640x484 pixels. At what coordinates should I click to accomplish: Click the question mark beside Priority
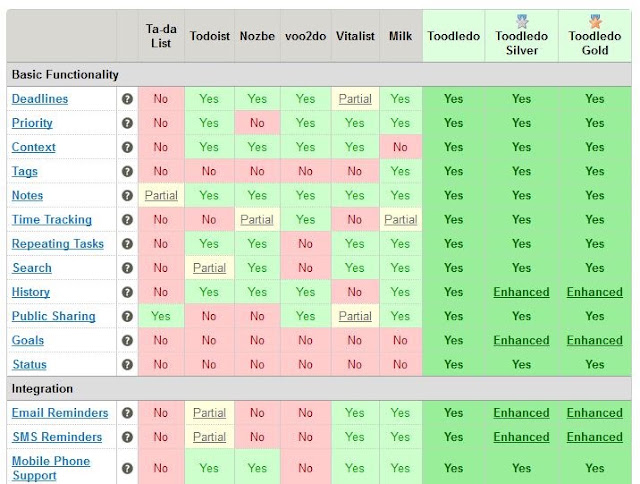127,123
